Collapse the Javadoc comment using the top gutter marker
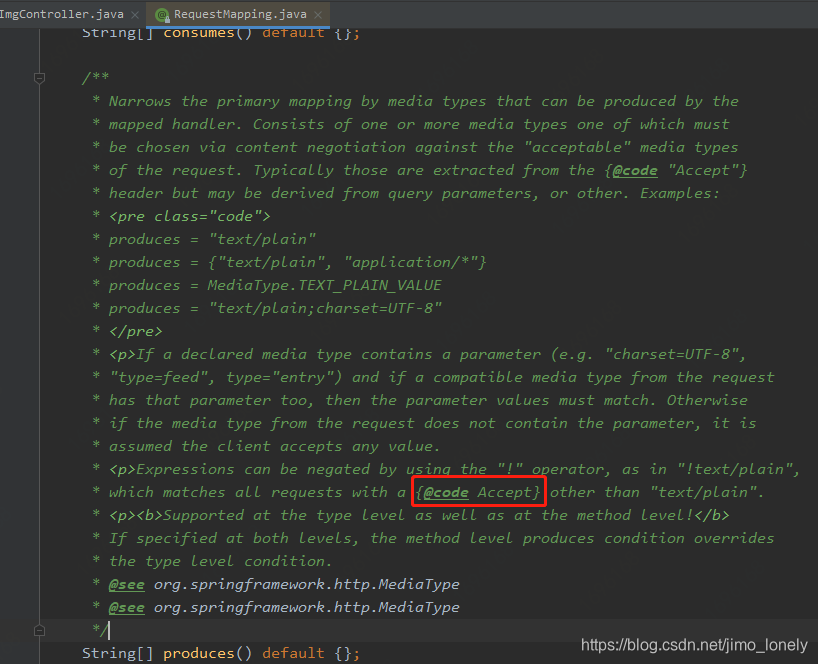The width and height of the screenshot is (818, 664). click(x=39, y=77)
